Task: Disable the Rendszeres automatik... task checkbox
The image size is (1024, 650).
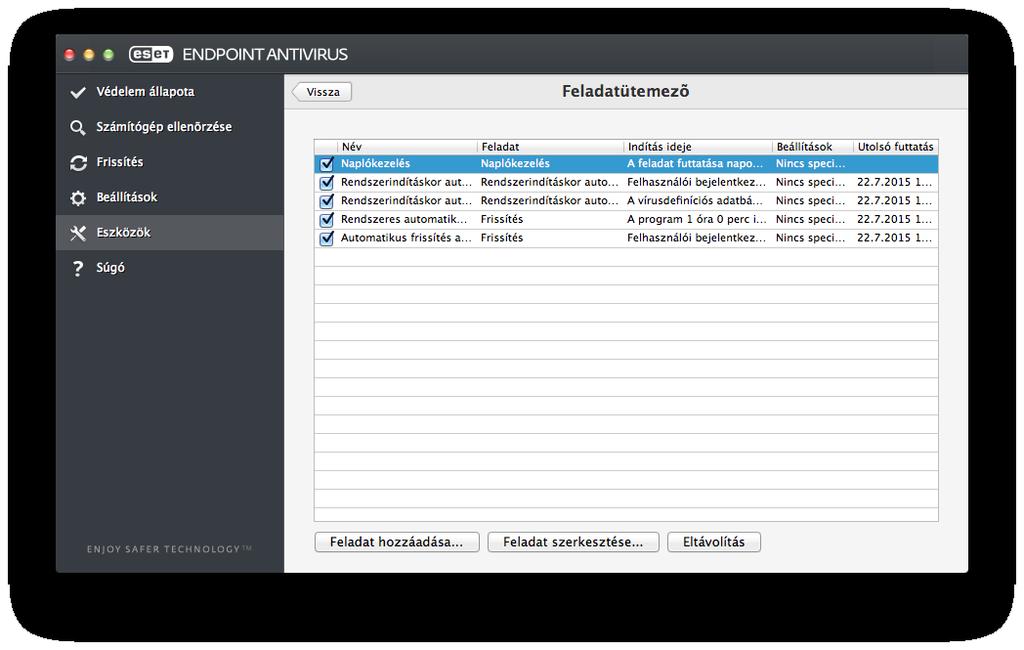Action: click(327, 220)
